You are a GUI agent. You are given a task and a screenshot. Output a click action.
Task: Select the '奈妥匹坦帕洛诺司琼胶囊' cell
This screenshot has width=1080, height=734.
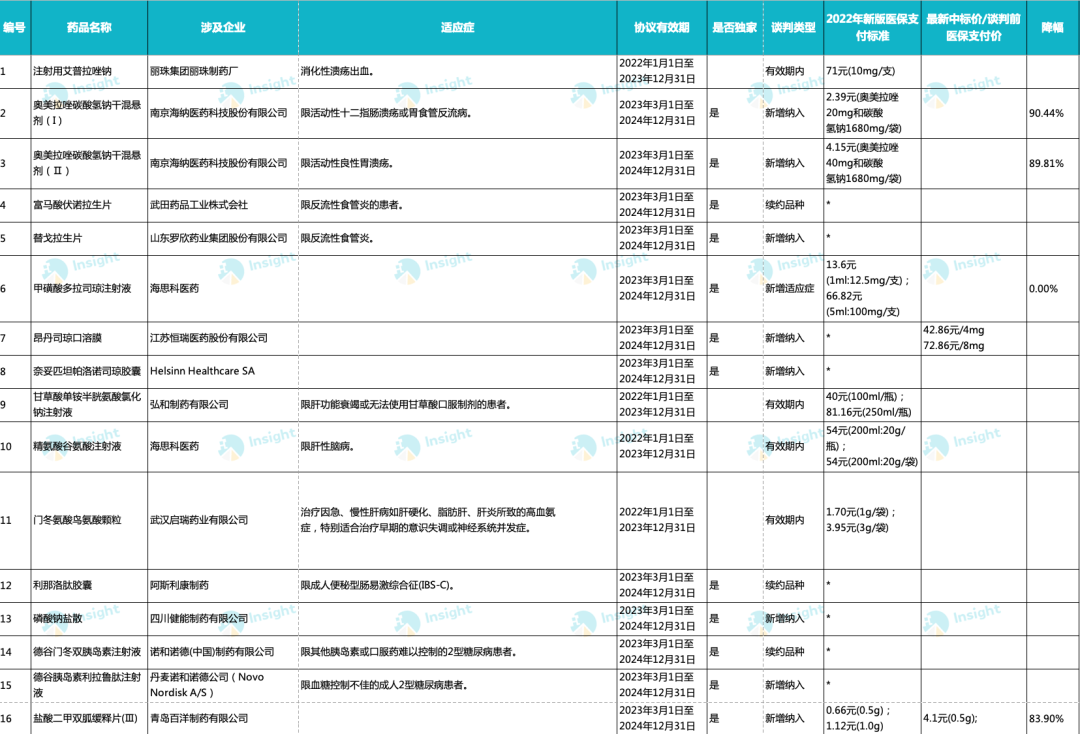[x=87, y=371]
